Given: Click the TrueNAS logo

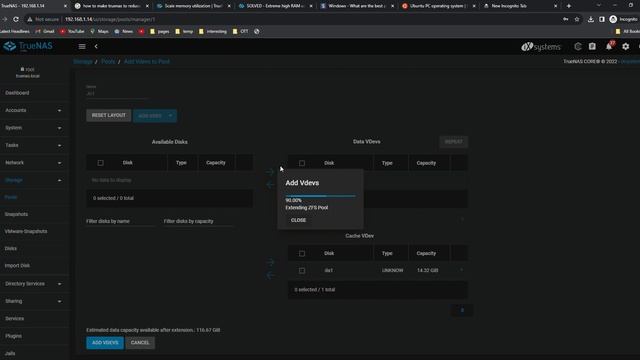Looking at the screenshot, I should point(28,46).
